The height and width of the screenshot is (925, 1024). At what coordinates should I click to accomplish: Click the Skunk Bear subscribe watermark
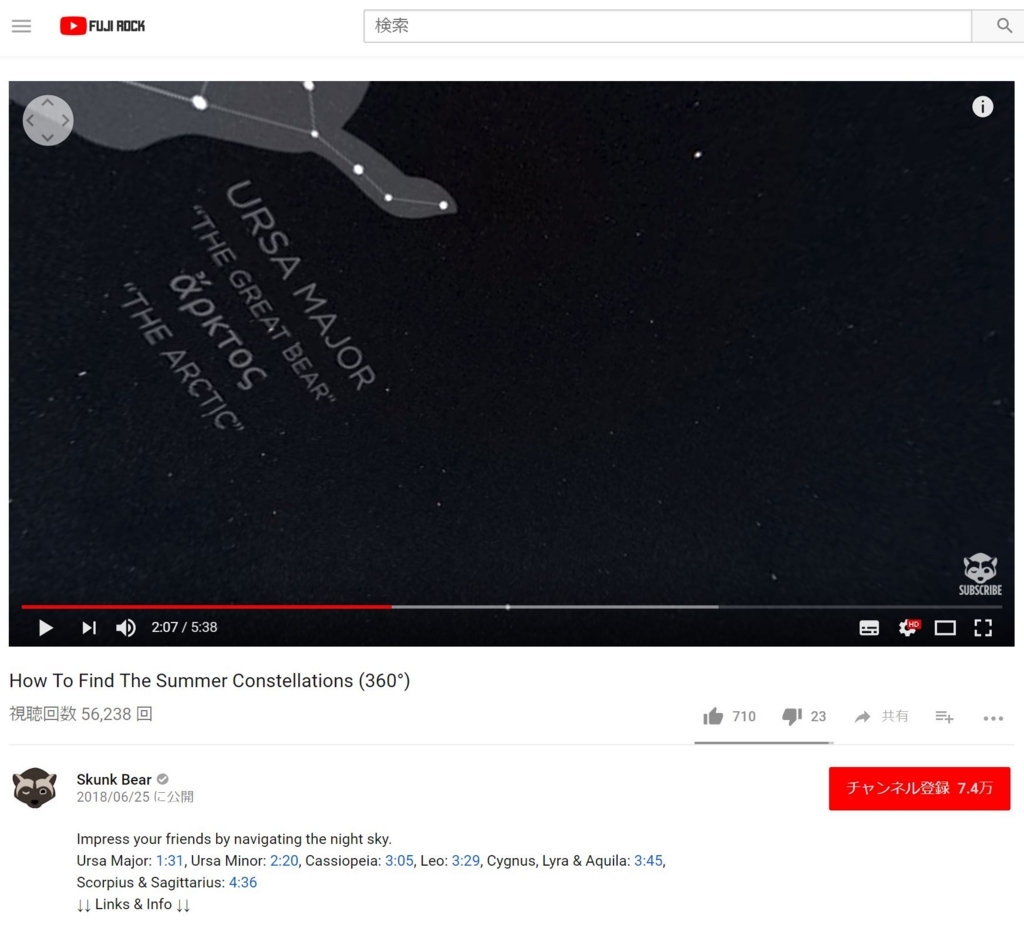point(980,574)
